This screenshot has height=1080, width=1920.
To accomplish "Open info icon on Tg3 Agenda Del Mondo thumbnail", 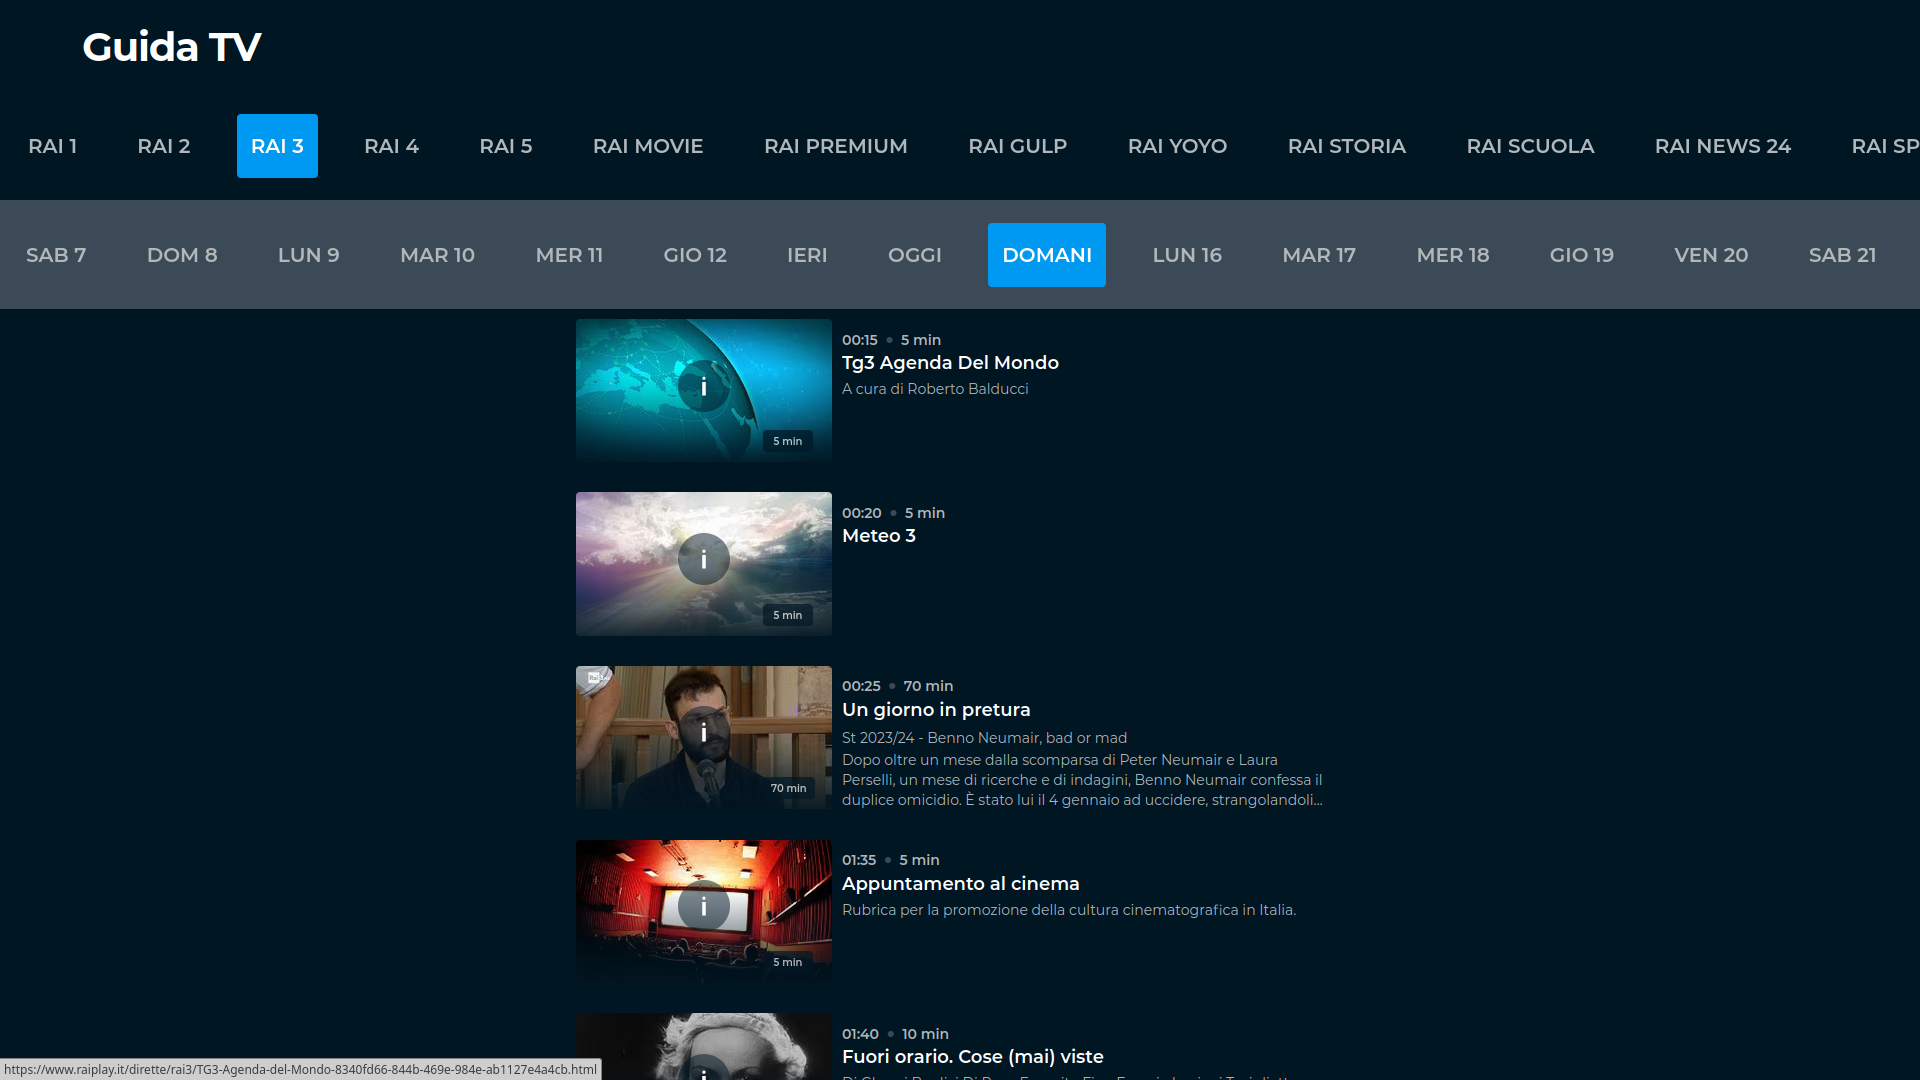I will point(703,386).
